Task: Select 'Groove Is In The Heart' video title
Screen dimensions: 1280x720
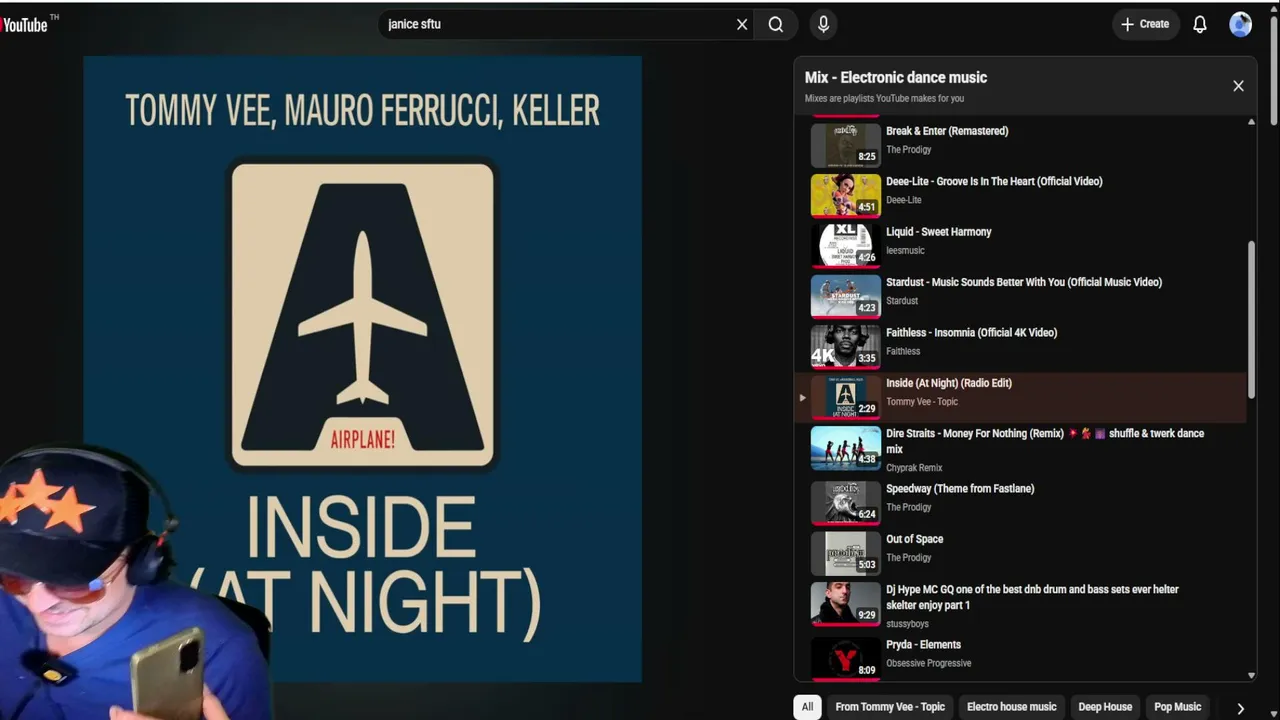Action: pos(994,181)
